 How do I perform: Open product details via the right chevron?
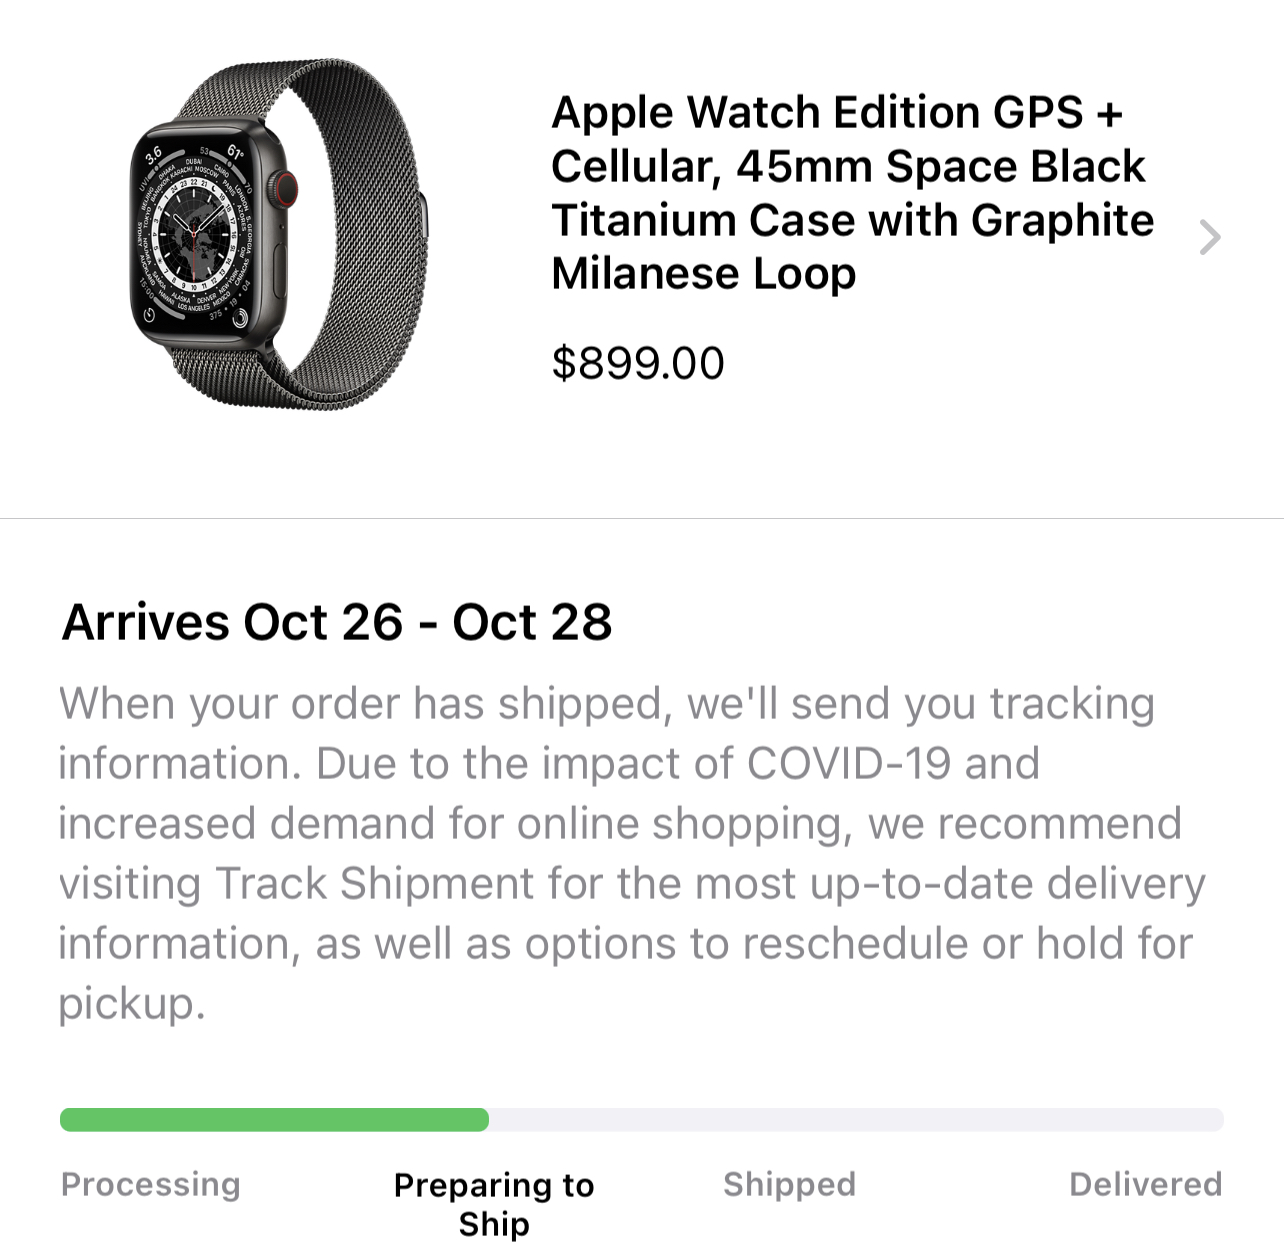pyautogui.click(x=1210, y=237)
